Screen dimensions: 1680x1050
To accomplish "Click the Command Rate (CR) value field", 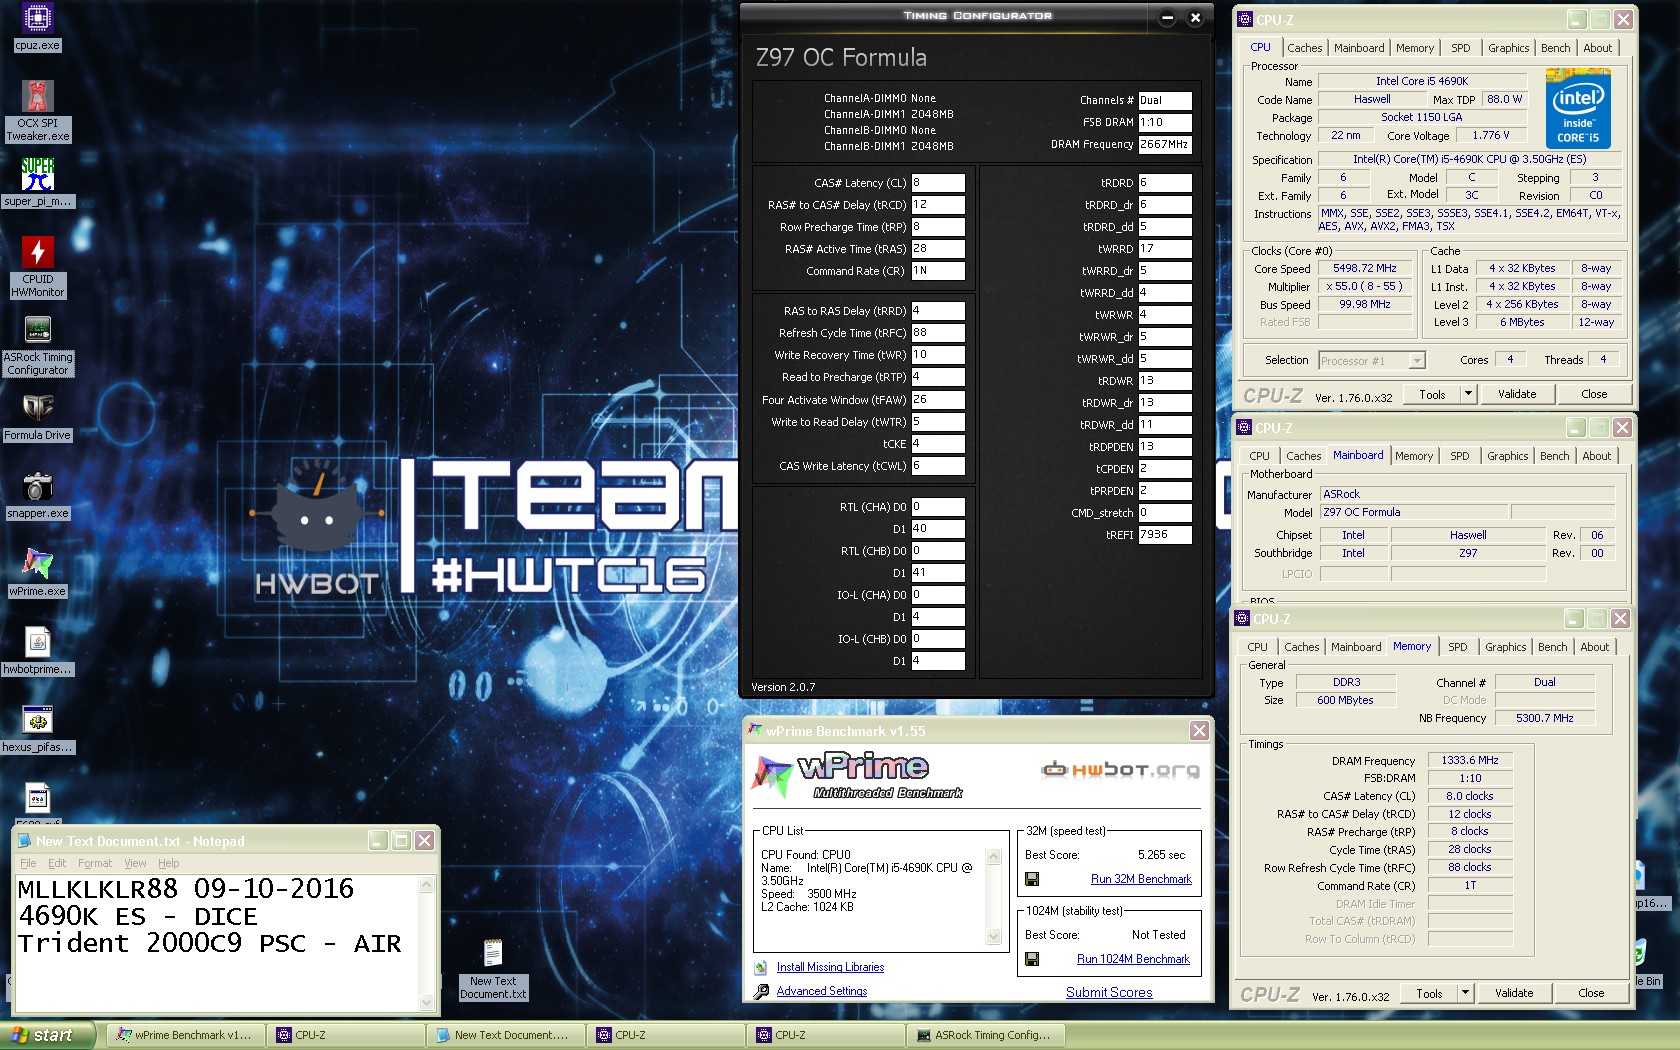I will click(x=937, y=271).
